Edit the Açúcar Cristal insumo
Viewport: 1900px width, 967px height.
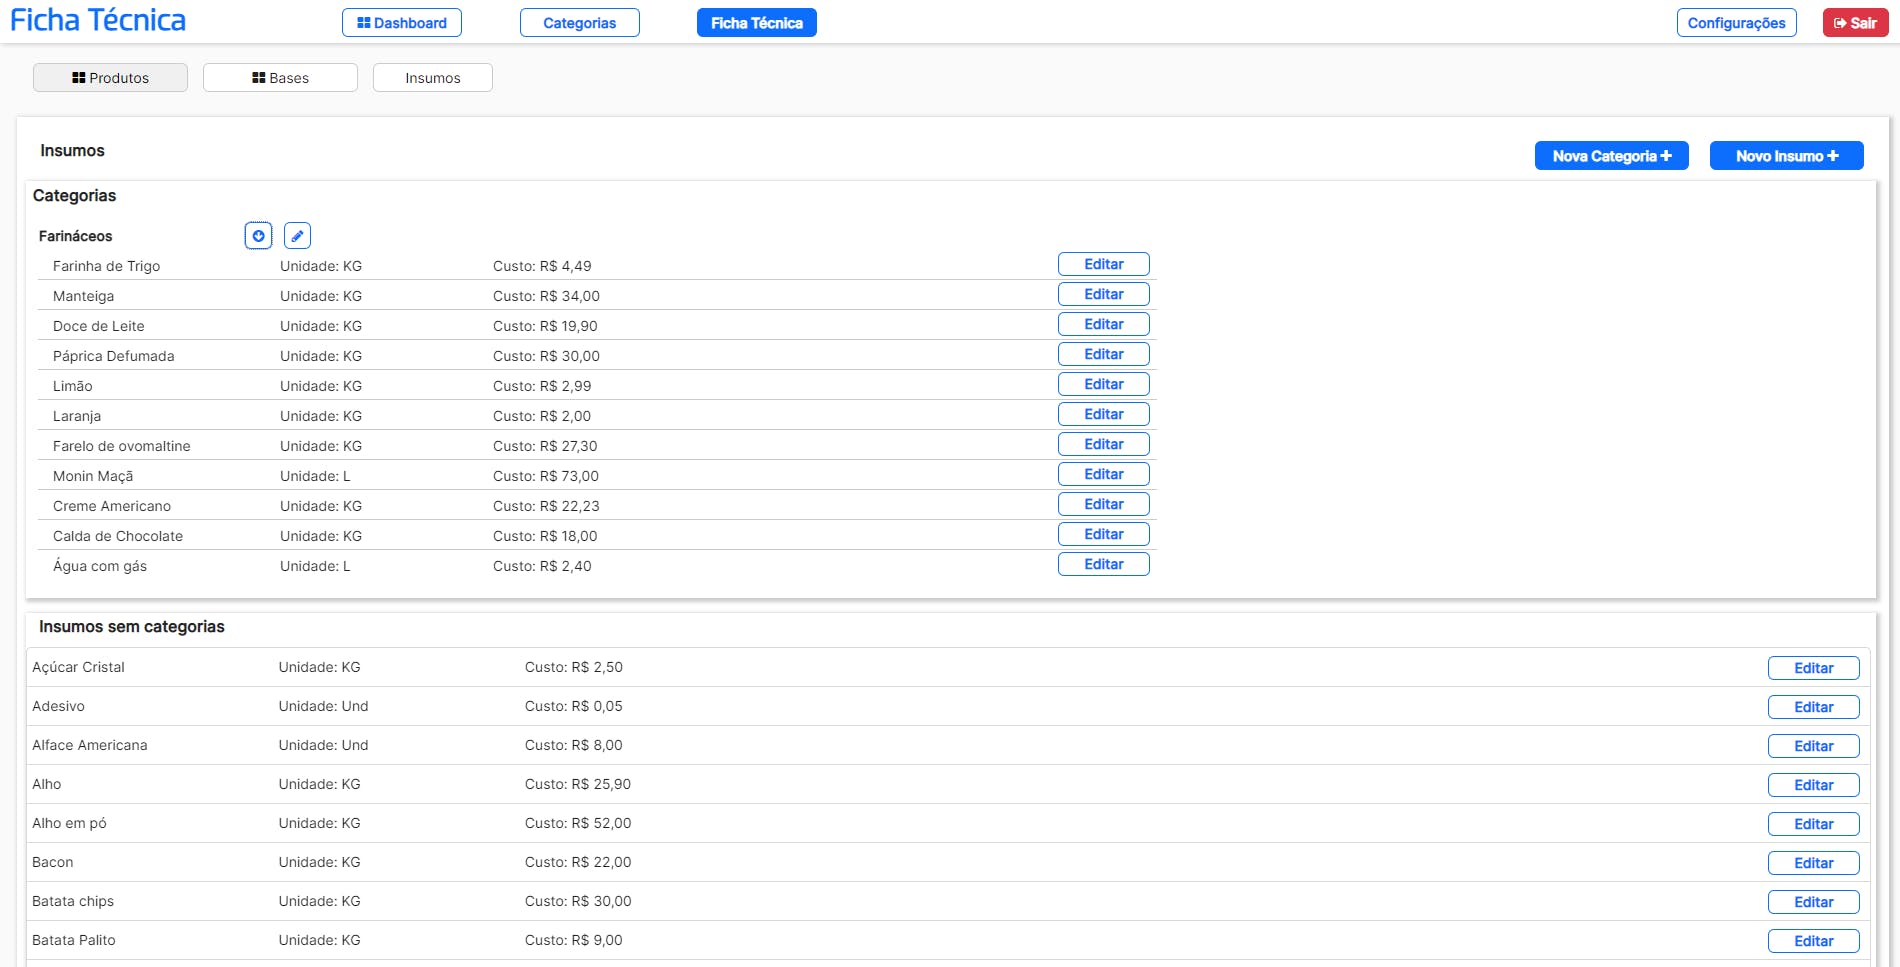(1813, 668)
